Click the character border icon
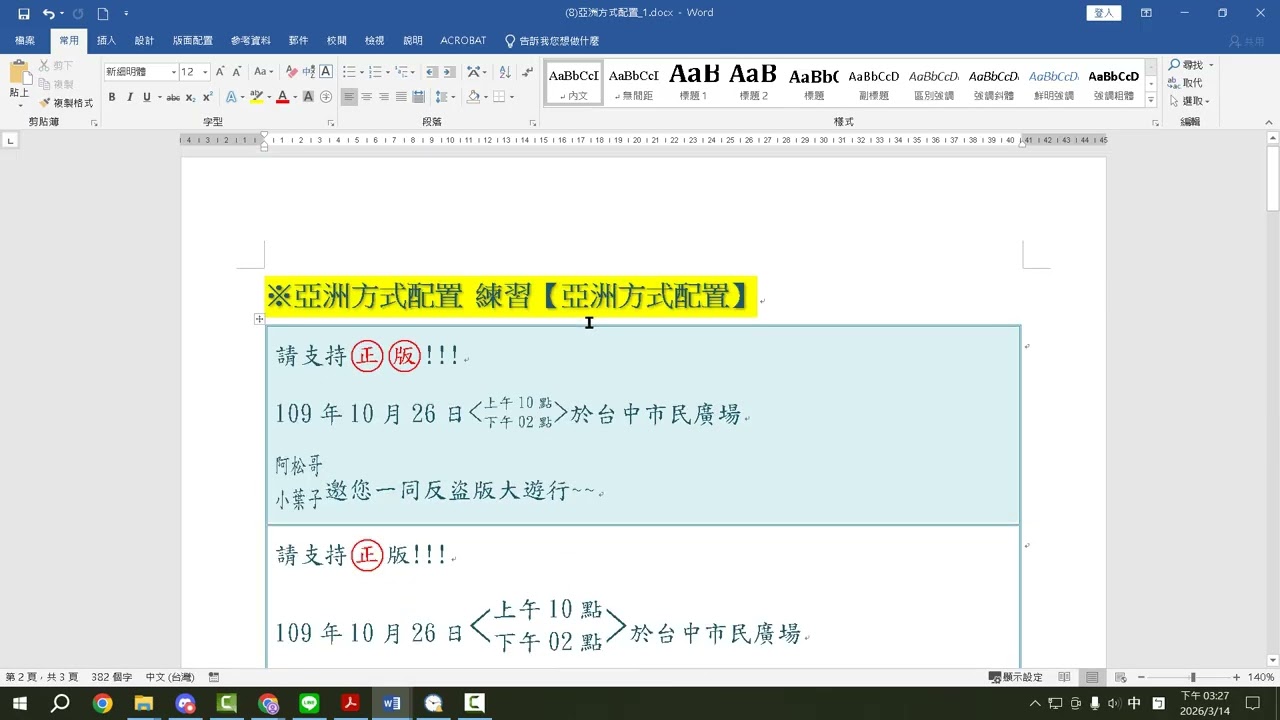The image size is (1280, 720). [326, 72]
